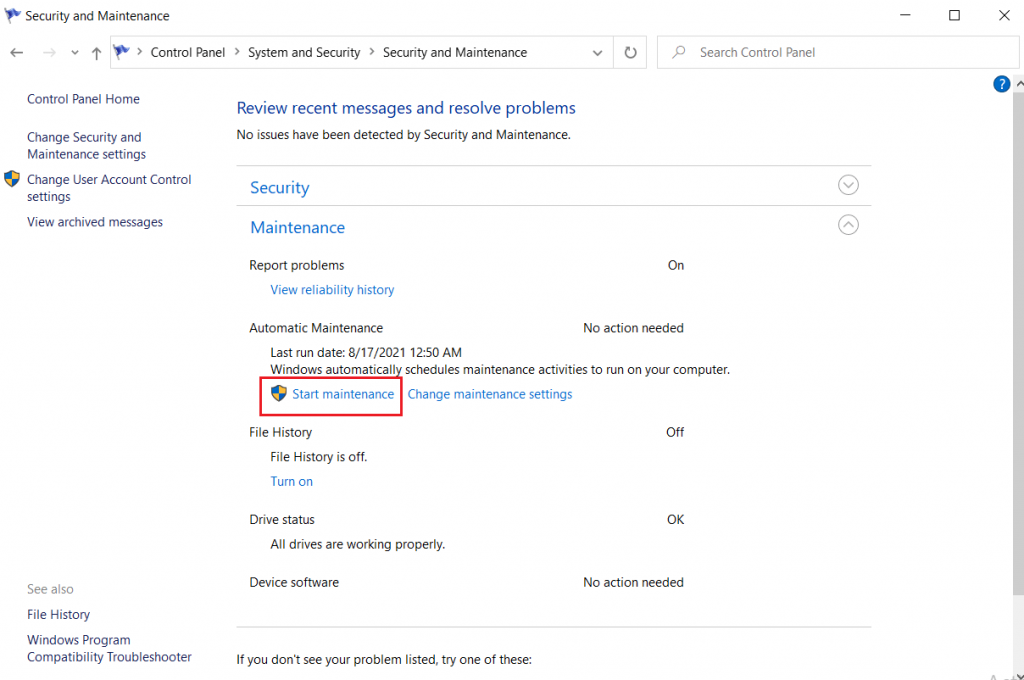This screenshot has width=1024, height=680.
Task: Open File History under See also
Action: 58,615
